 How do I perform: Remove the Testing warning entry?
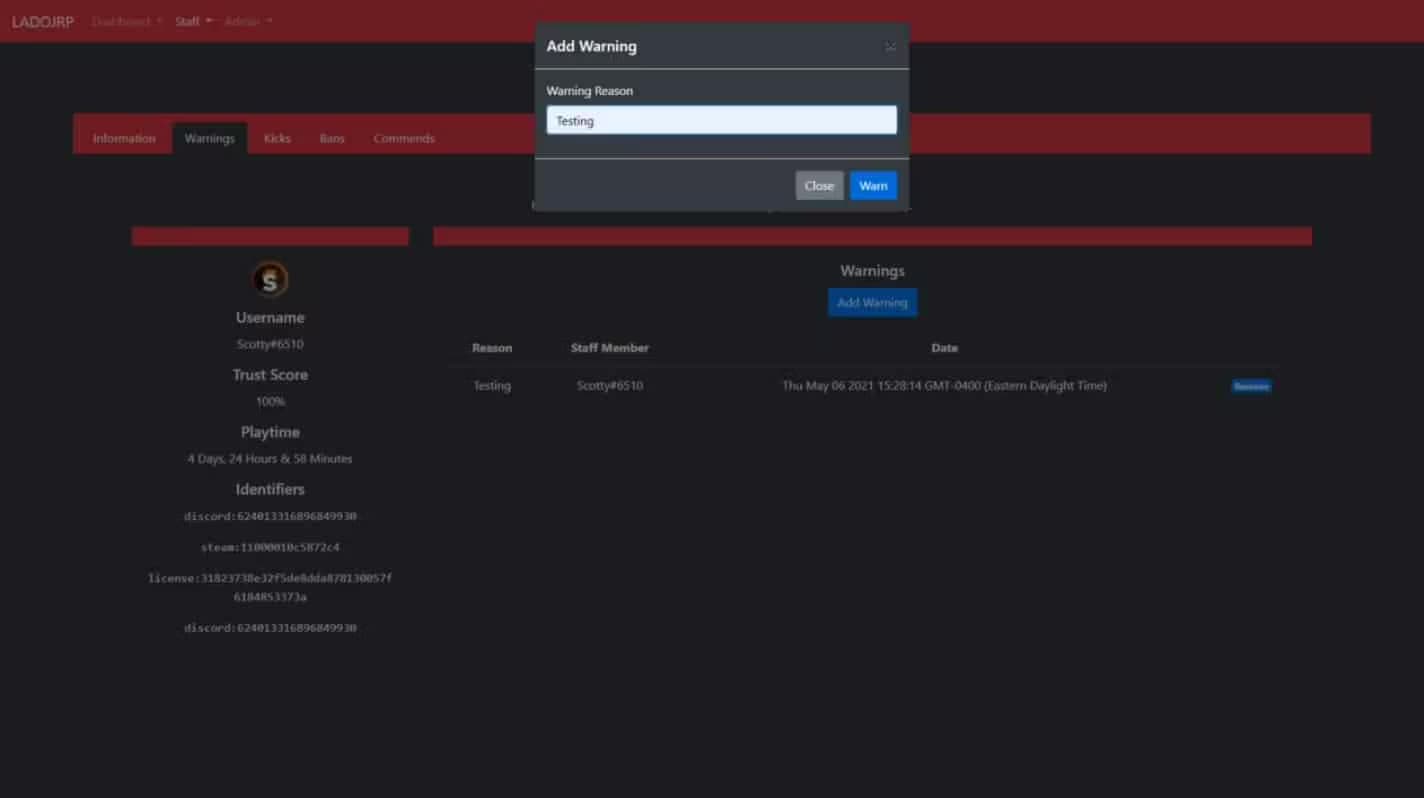coord(1251,385)
